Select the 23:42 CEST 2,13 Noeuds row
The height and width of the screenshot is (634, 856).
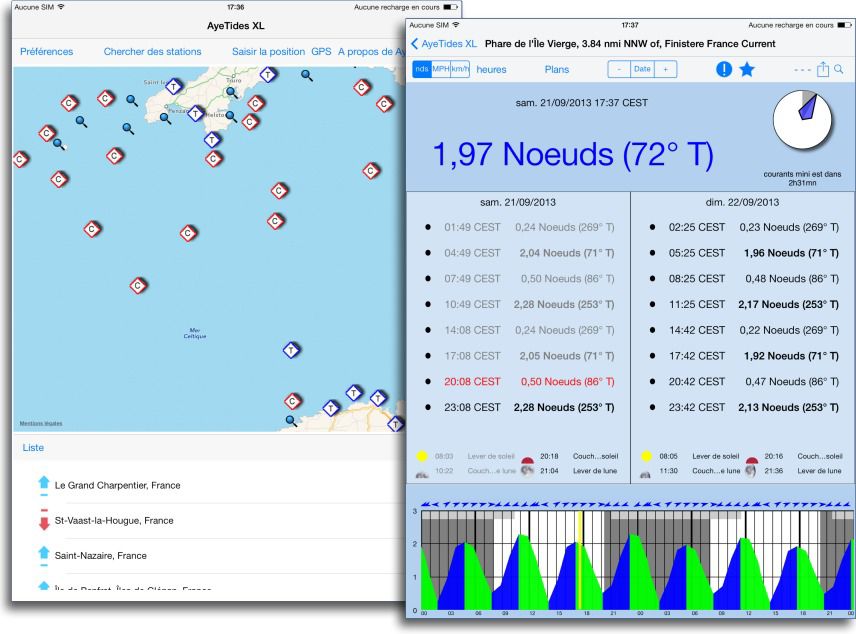point(744,407)
